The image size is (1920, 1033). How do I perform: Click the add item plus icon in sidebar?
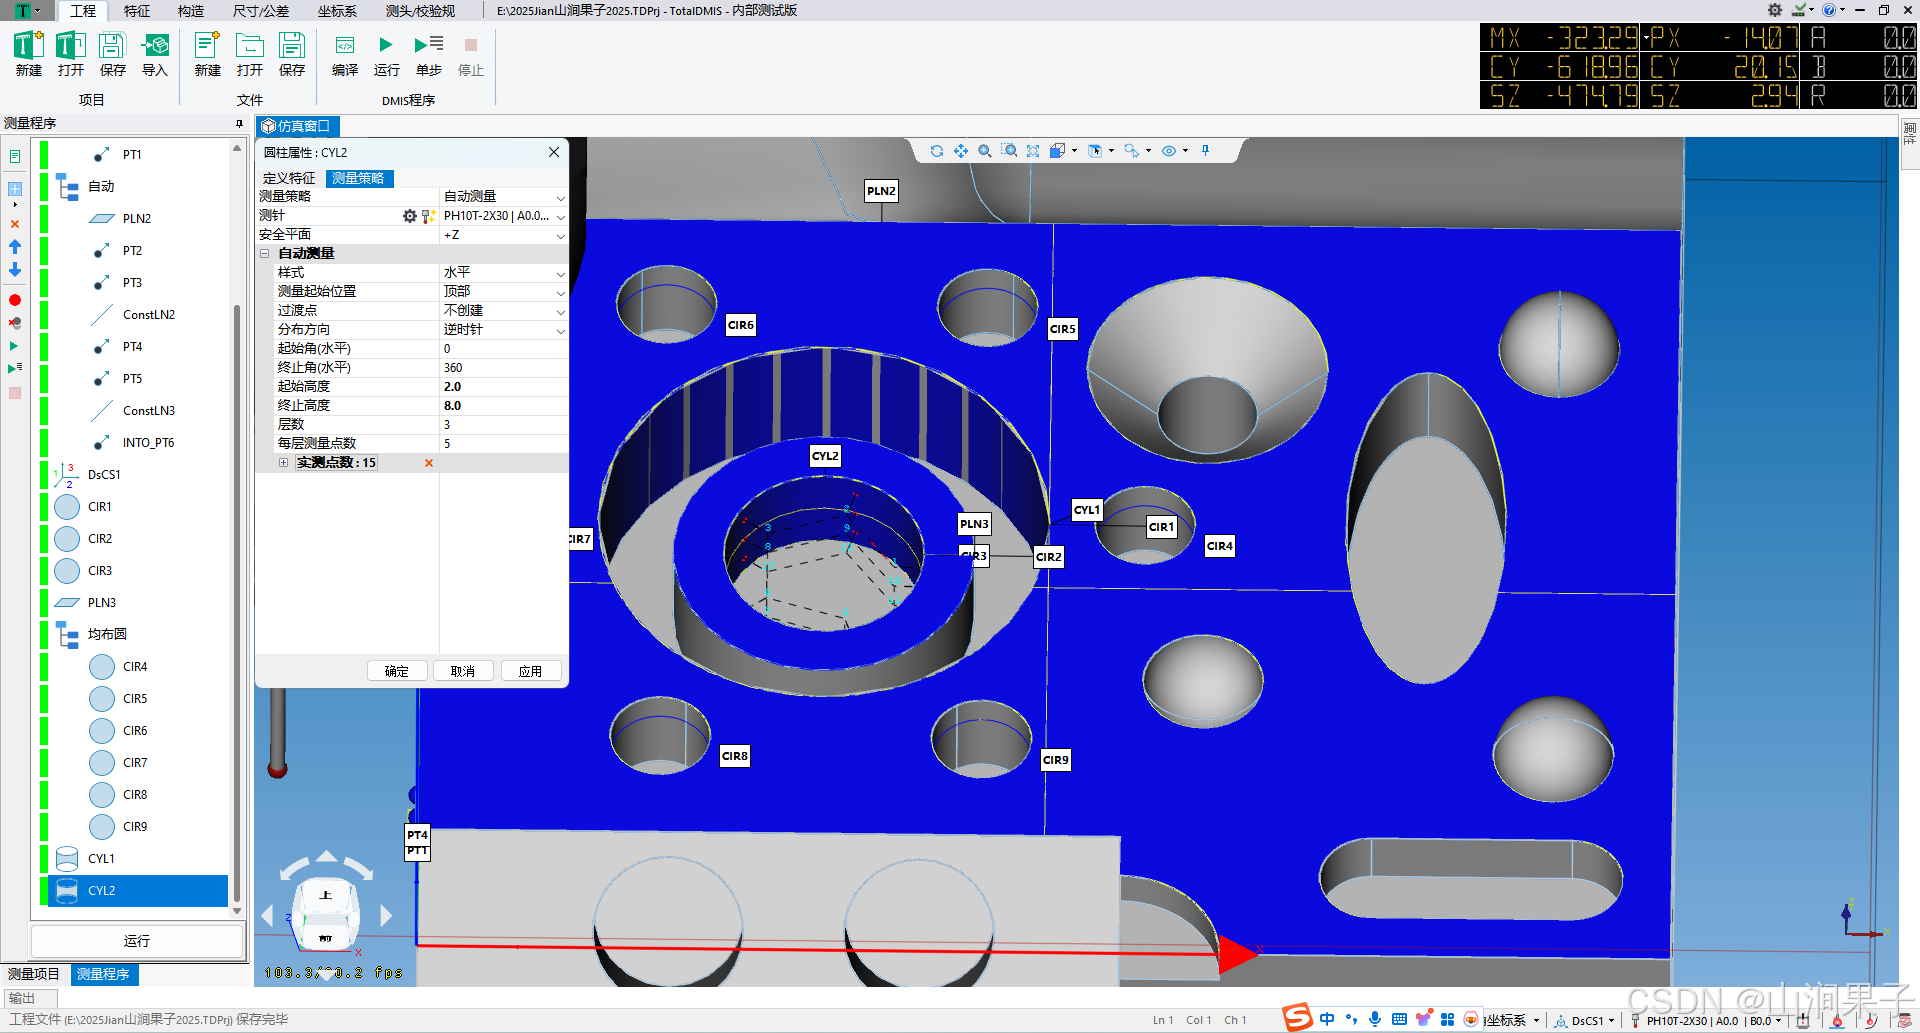pyautogui.click(x=15, y=189)
